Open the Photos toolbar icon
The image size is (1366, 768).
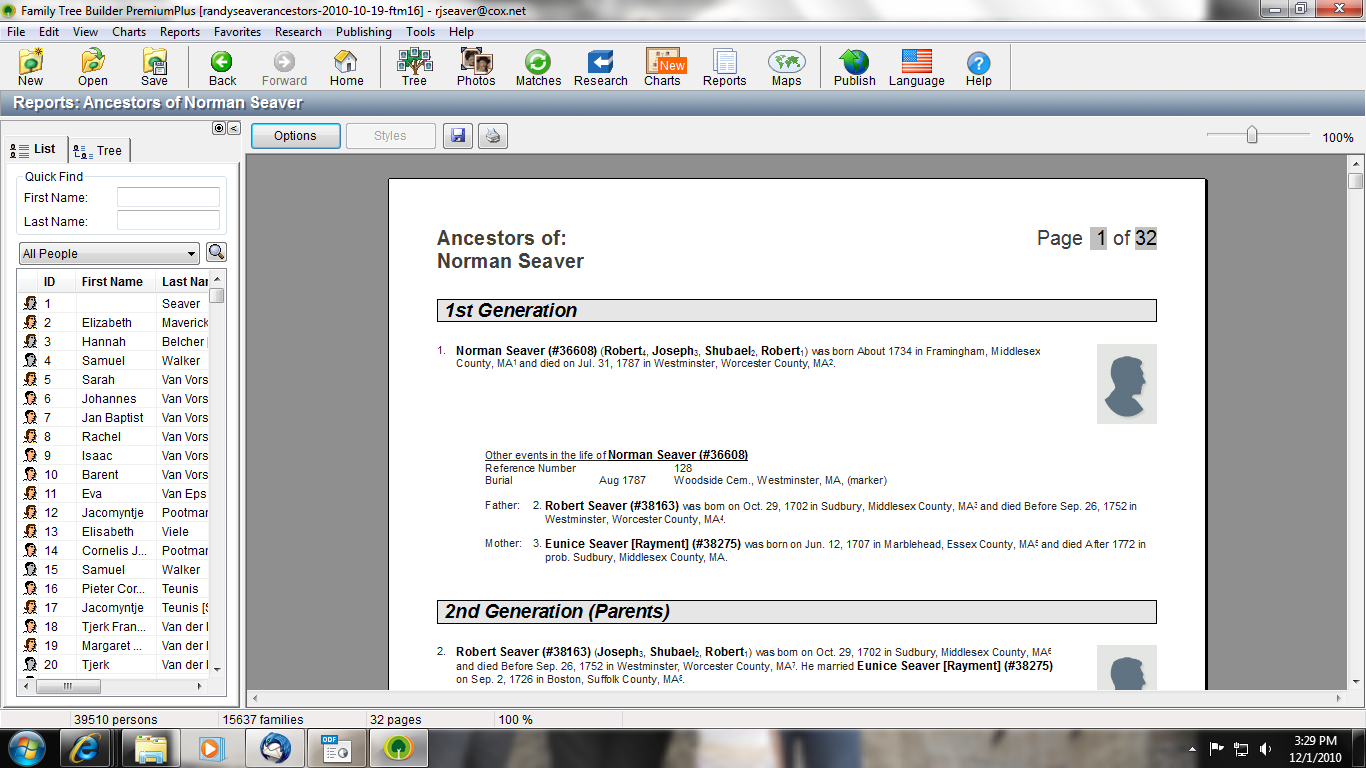(x=476, y=67)
